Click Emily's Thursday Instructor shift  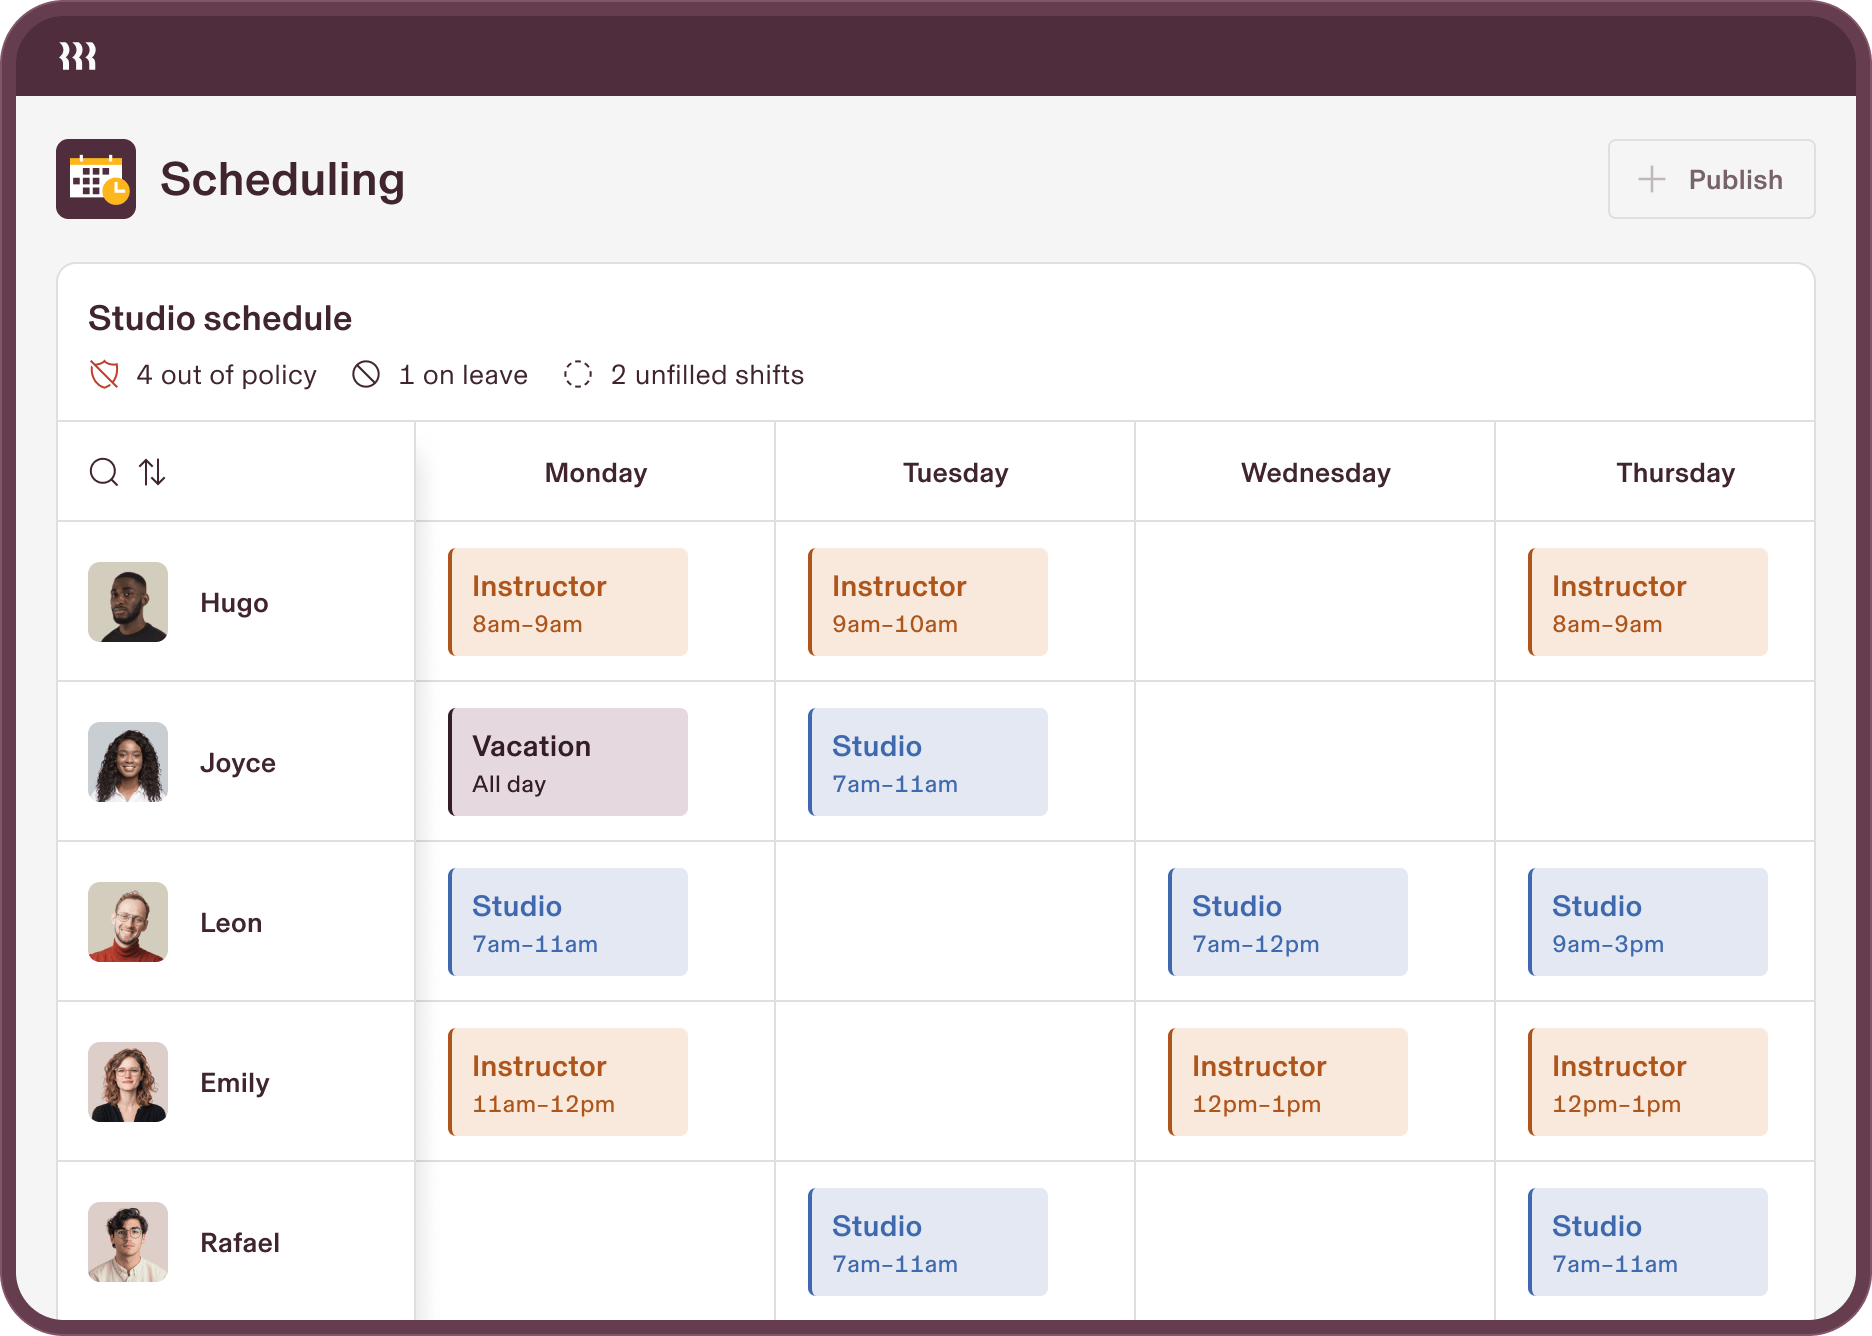click(x=1648, y=1081)
